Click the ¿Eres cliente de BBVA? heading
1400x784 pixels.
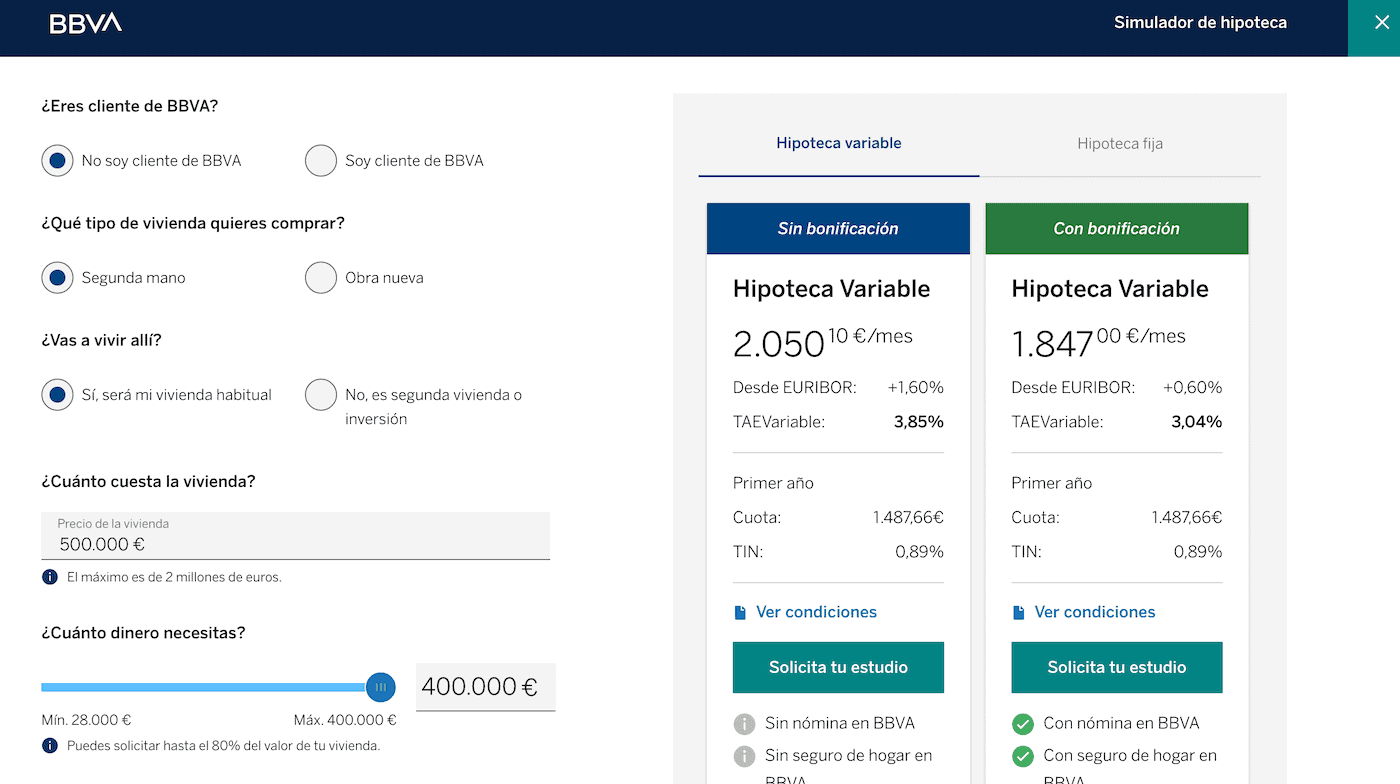coord(129,106)
